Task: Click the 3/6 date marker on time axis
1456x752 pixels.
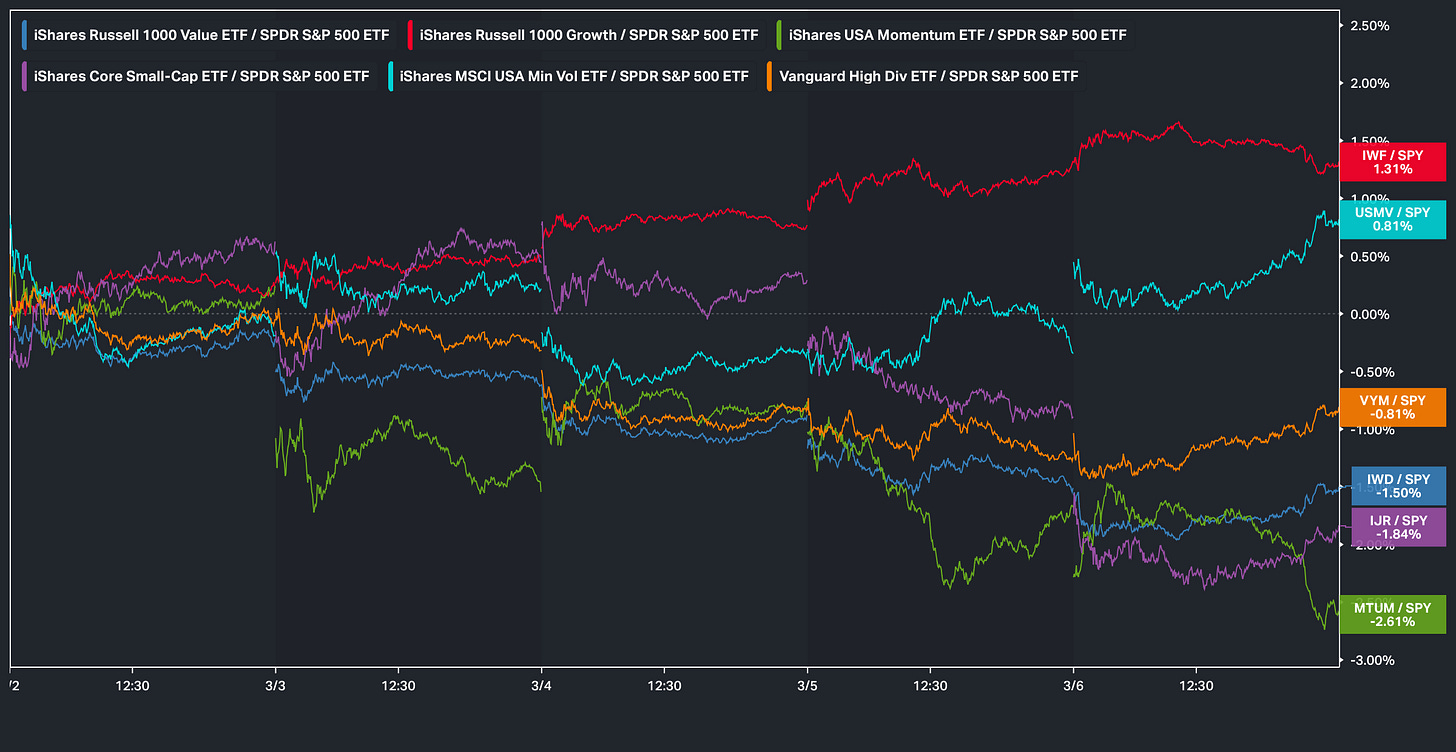Action: click(1073, 686)
